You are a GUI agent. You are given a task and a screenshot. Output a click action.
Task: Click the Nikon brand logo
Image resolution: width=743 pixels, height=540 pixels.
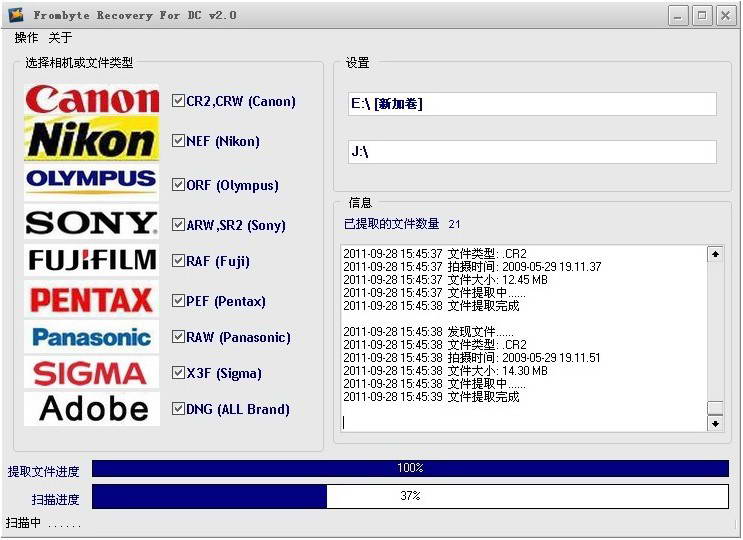click(92, 139)
